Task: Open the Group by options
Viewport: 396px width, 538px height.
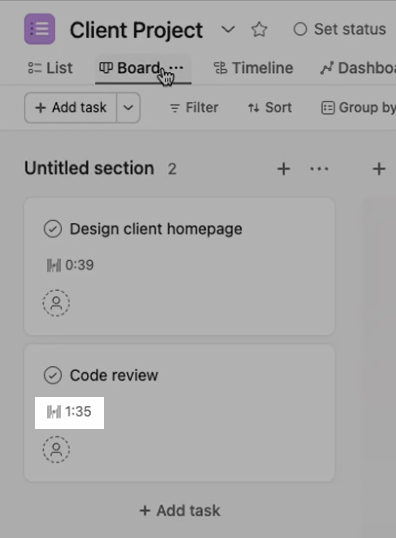Action: coord(358,108)
